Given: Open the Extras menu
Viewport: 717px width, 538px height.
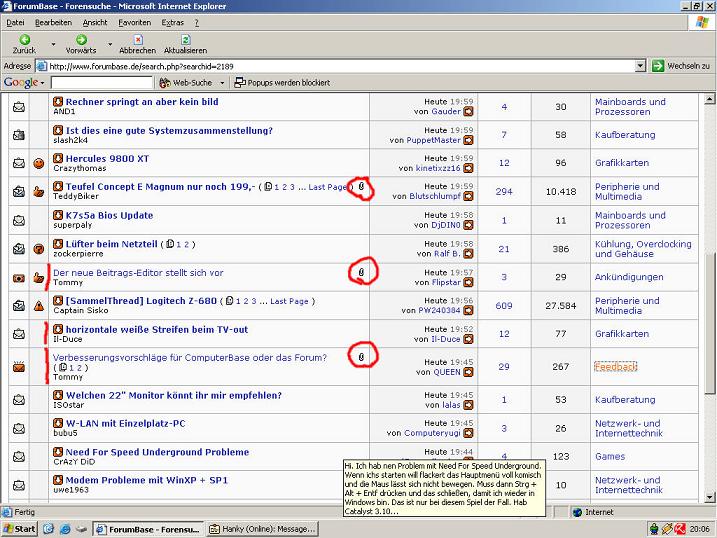Looking at the screenshot, I should (x=172, y=22).
